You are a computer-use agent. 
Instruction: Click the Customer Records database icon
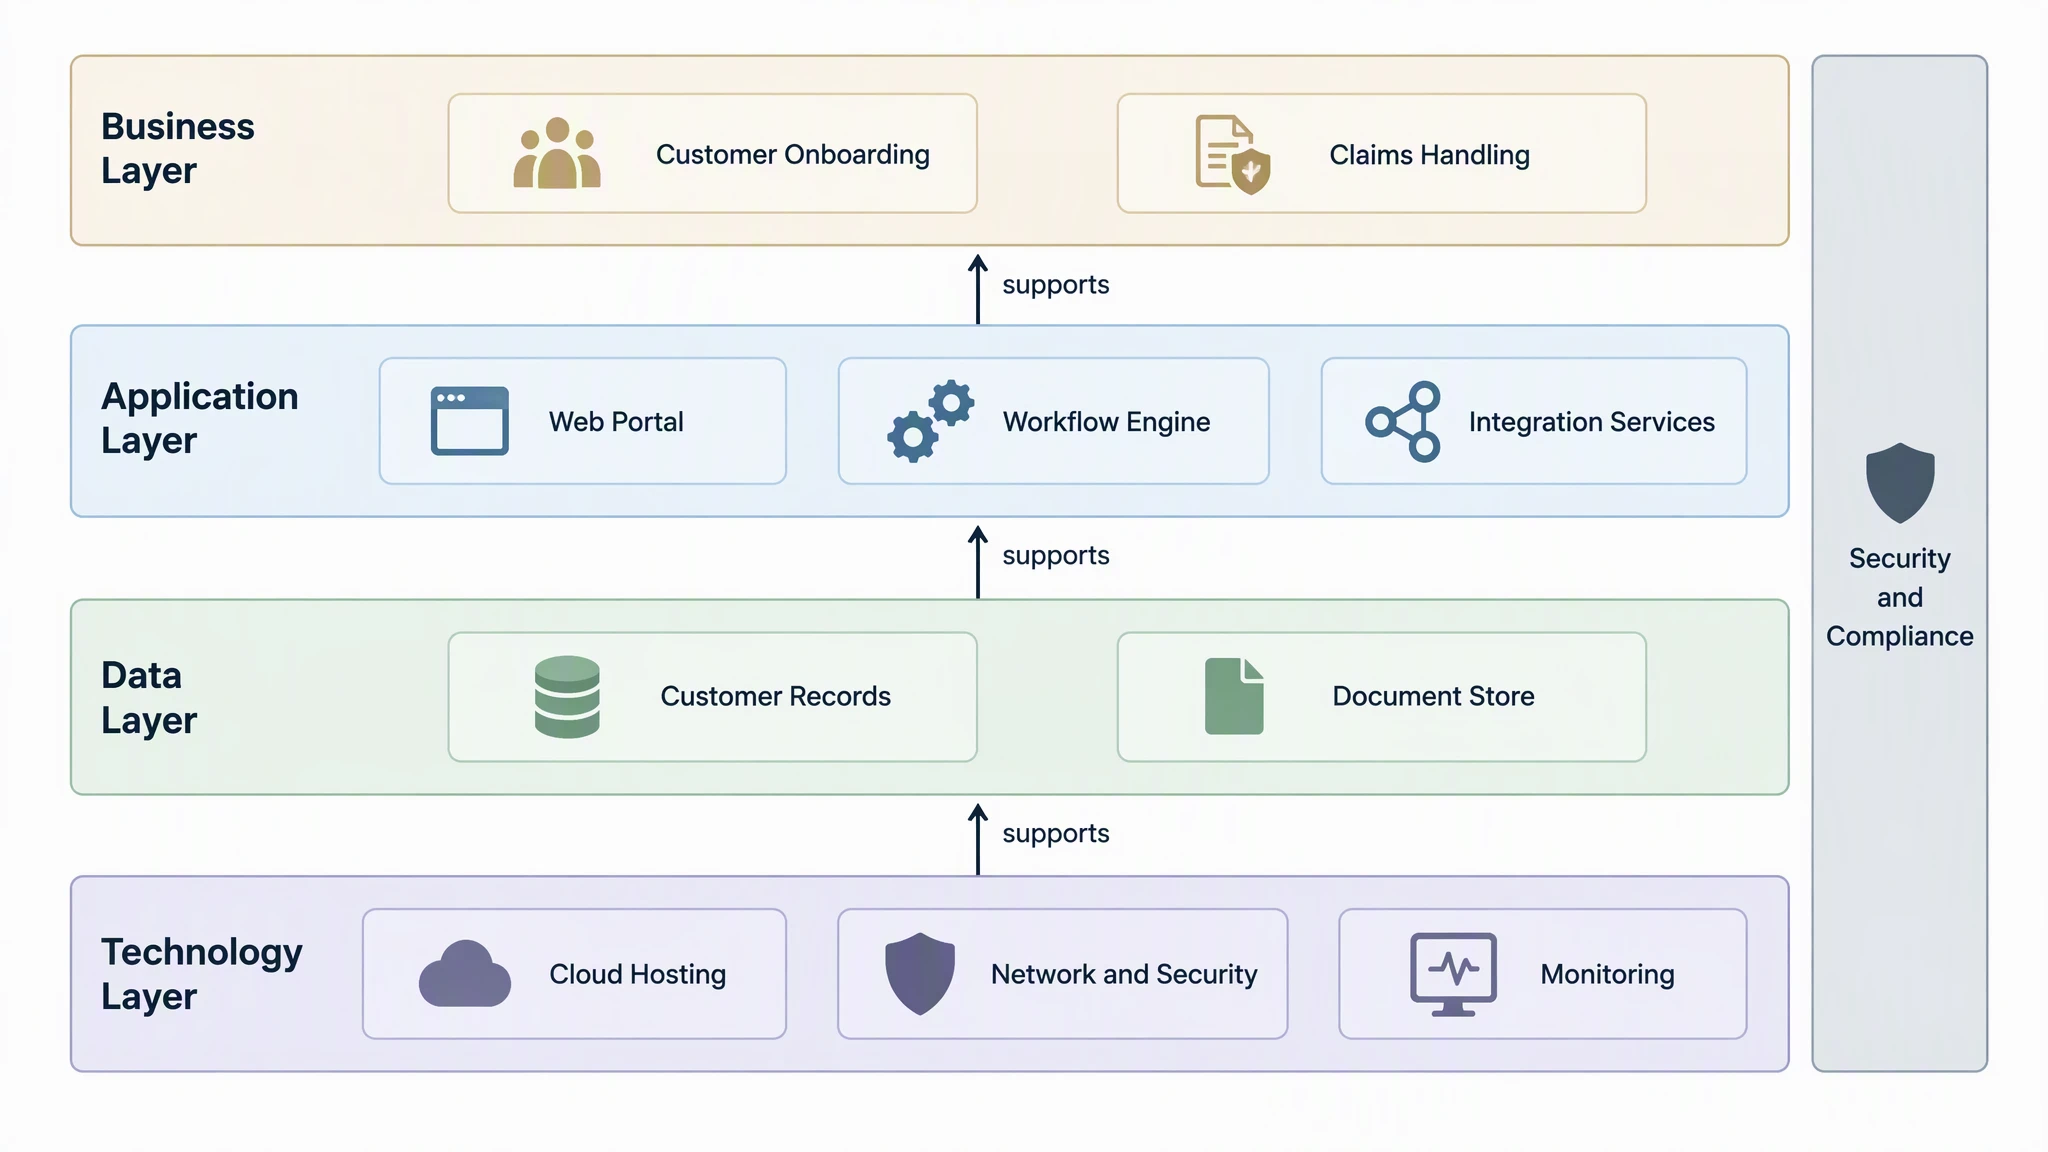pos(567,697)
